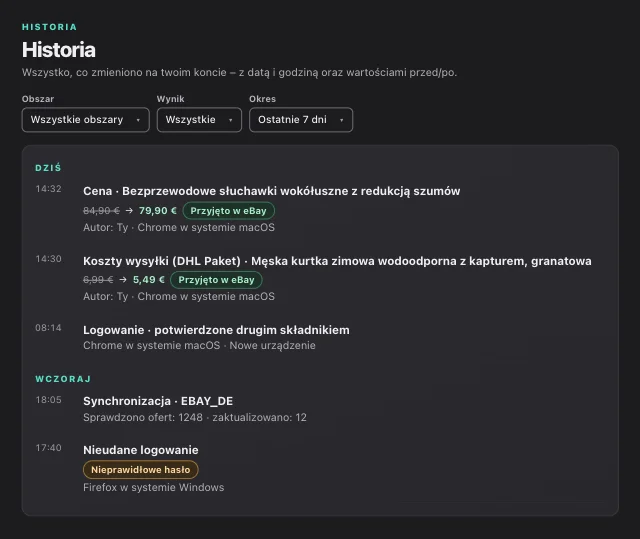The width and height of the screenshot is (640, 539).
Task: Open the Okres dropdown "Ostatnie 7 dni"
Action: pyautogui.click(x=301, y=120)
